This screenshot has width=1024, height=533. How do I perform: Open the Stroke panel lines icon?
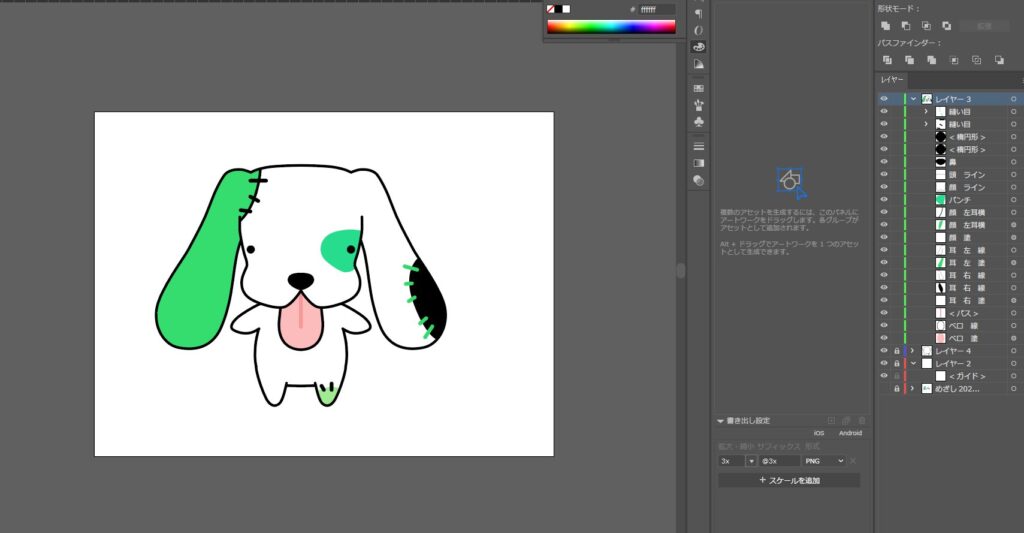click(x=698, y=146)
